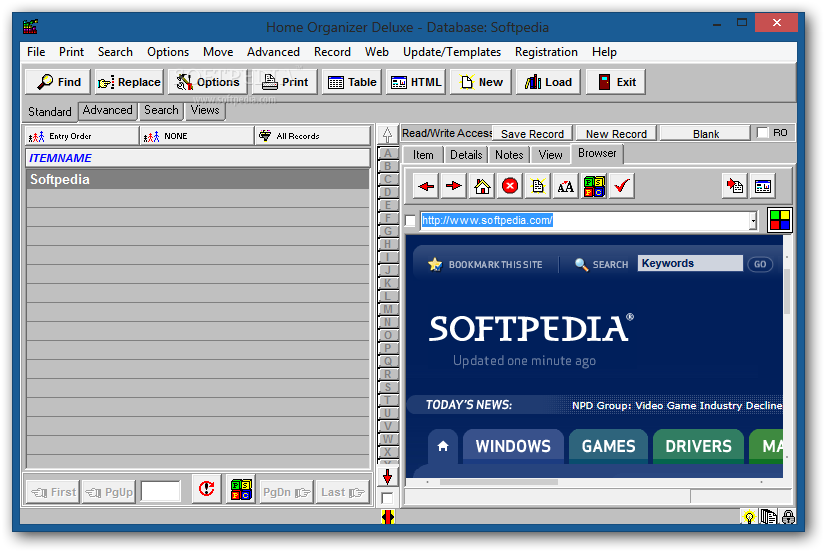
Task: Toggle the RO read-only checkbox
Action: [762, 133]
